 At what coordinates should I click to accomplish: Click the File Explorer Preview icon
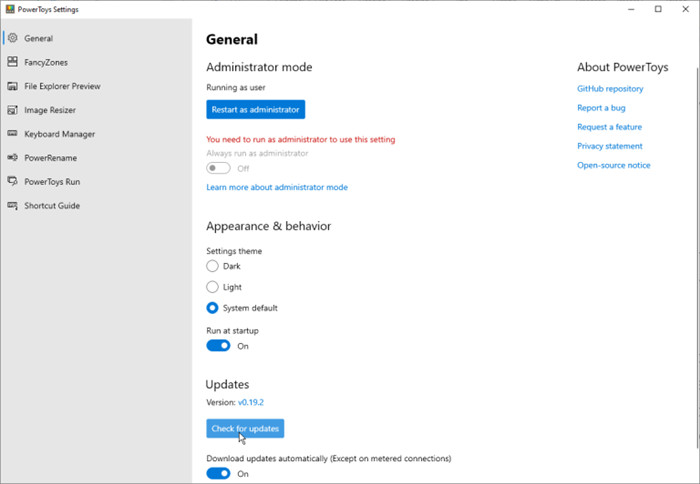click(x=12, y=86)
